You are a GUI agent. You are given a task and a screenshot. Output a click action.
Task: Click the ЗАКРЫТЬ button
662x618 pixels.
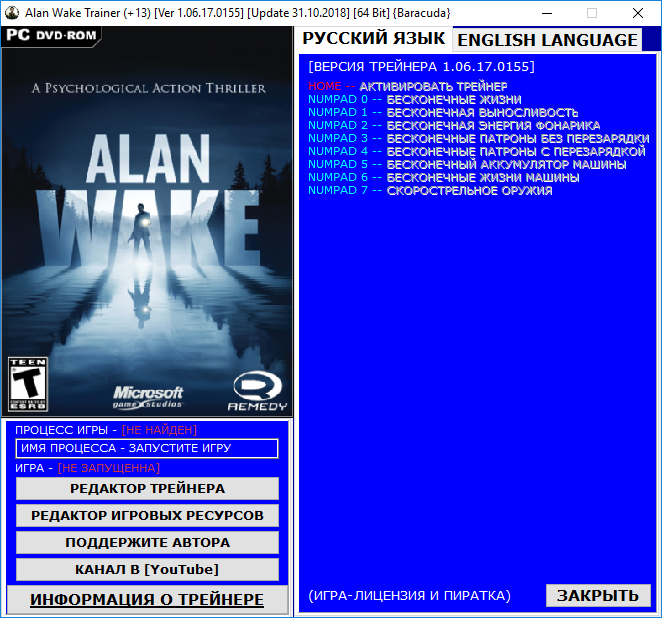tap(598, 596)
